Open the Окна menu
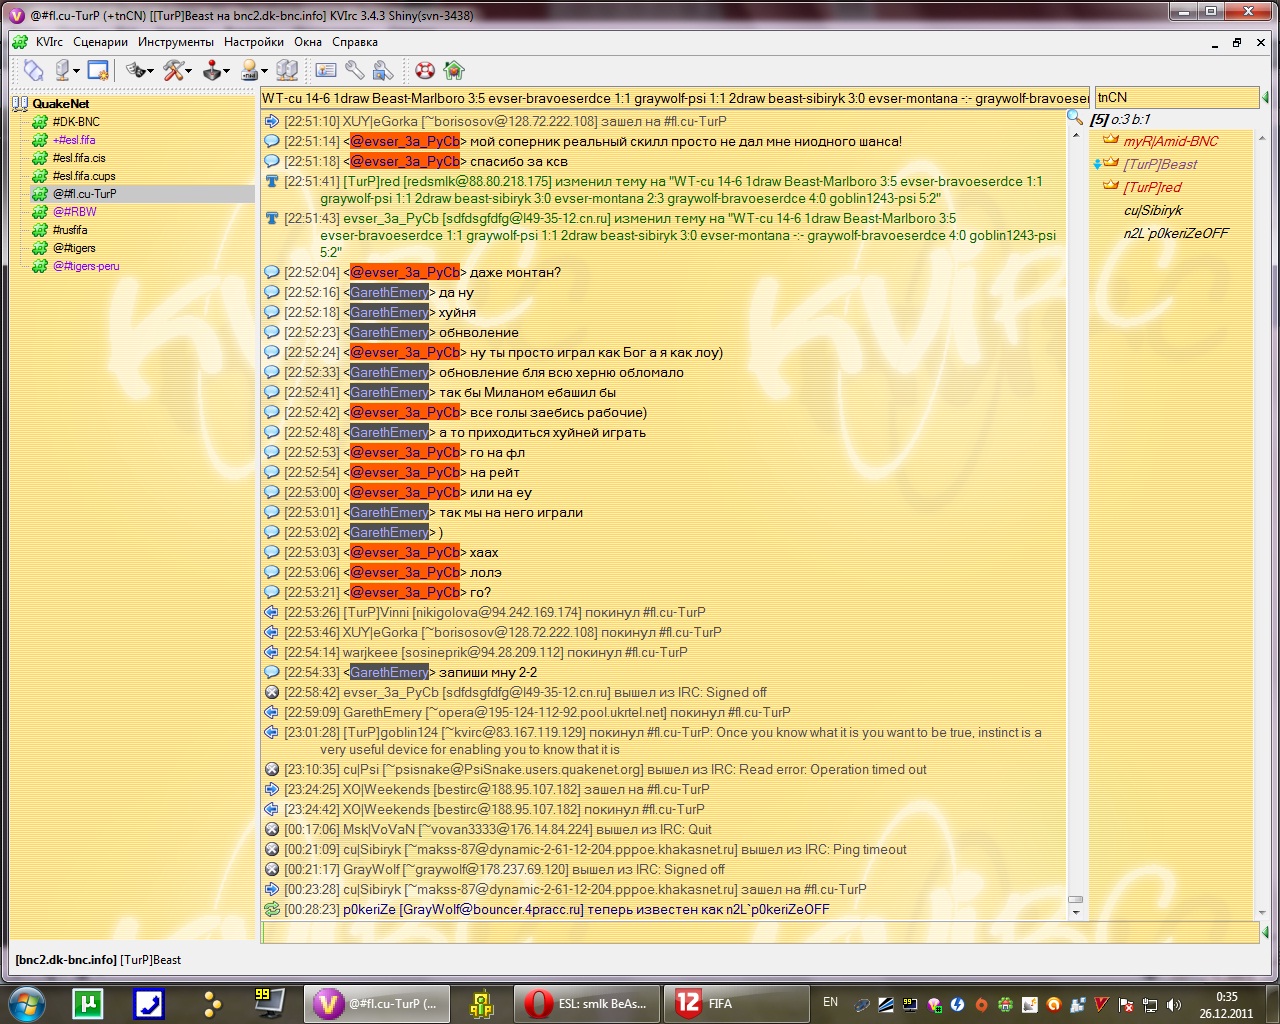 [x=308, y=42]
